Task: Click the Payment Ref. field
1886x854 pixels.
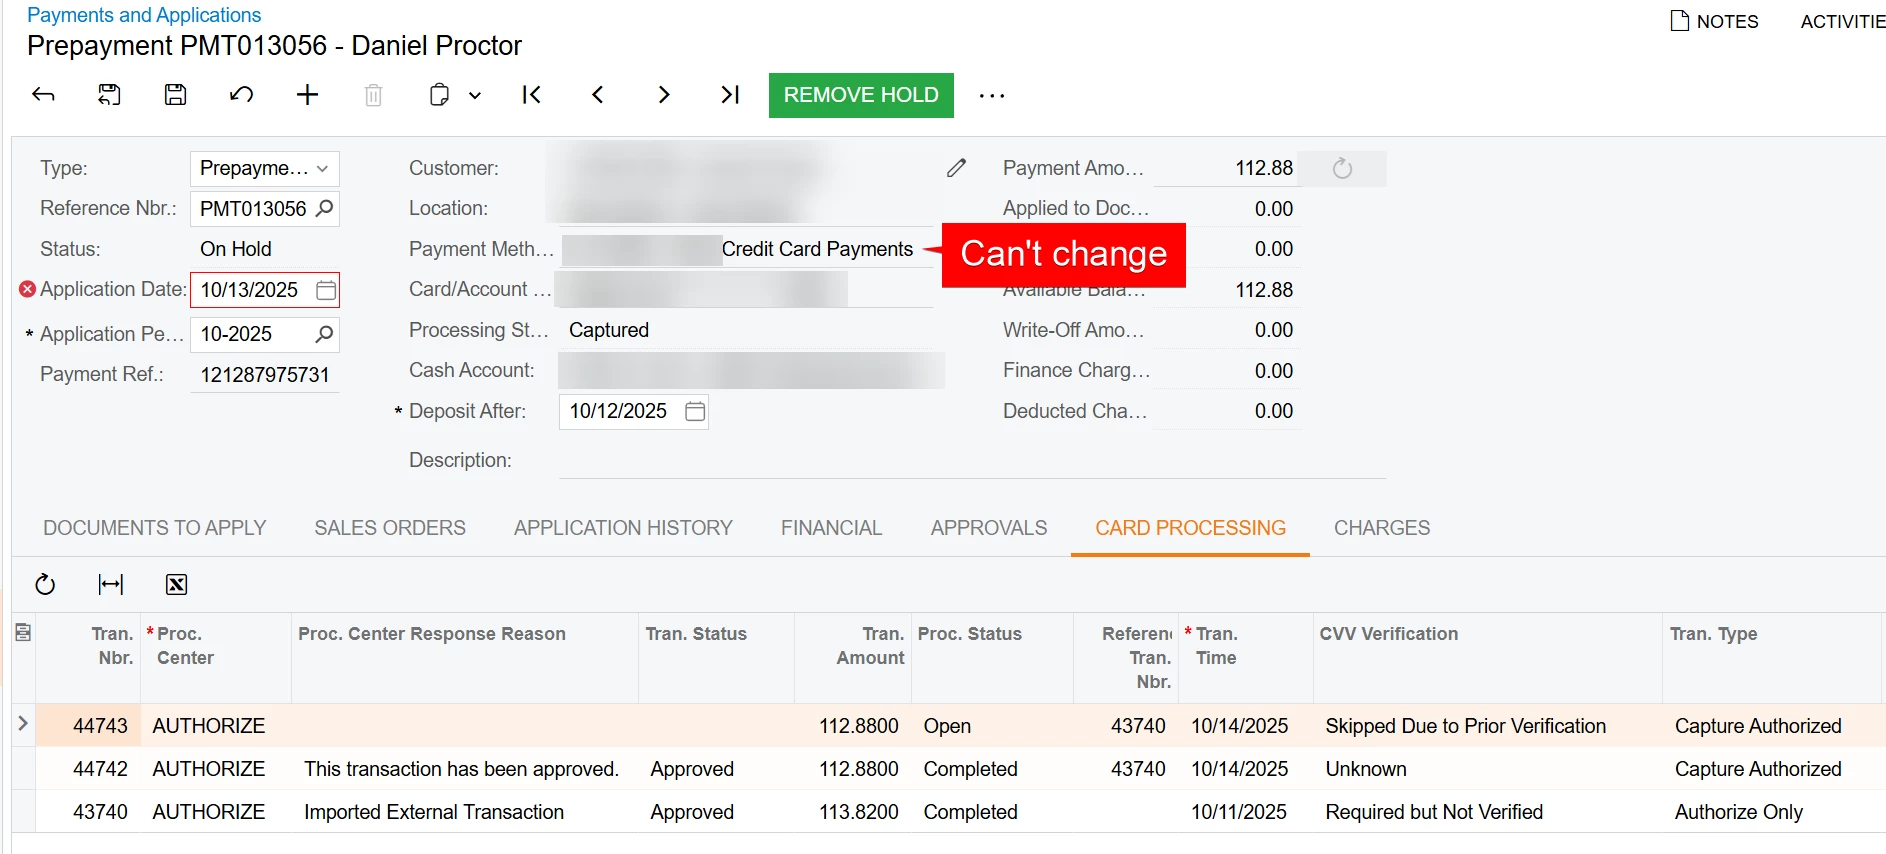Action: 265,375
